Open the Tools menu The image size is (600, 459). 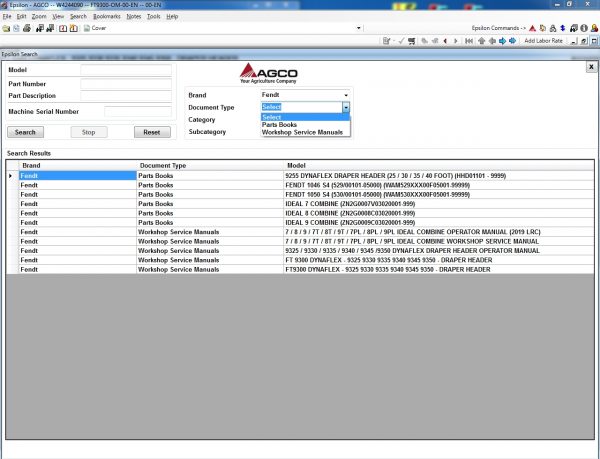coord(153,16)
